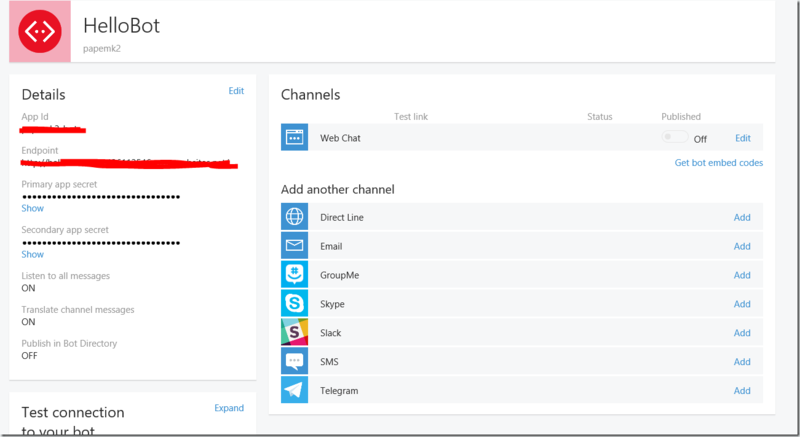The width and height of the screenshot is (800, 437).
Task: Click the Skype channel name text
Action: click(x=332, y=304)
